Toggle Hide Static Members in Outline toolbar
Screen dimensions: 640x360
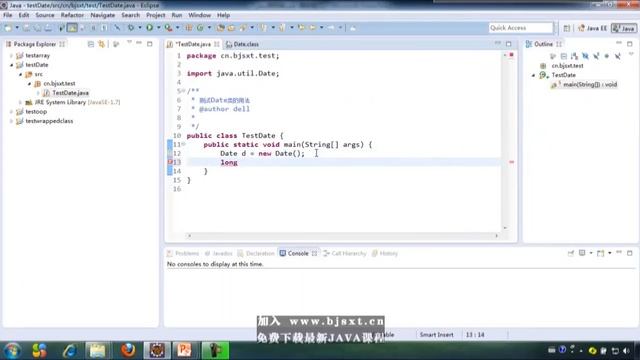pos(596,56)
